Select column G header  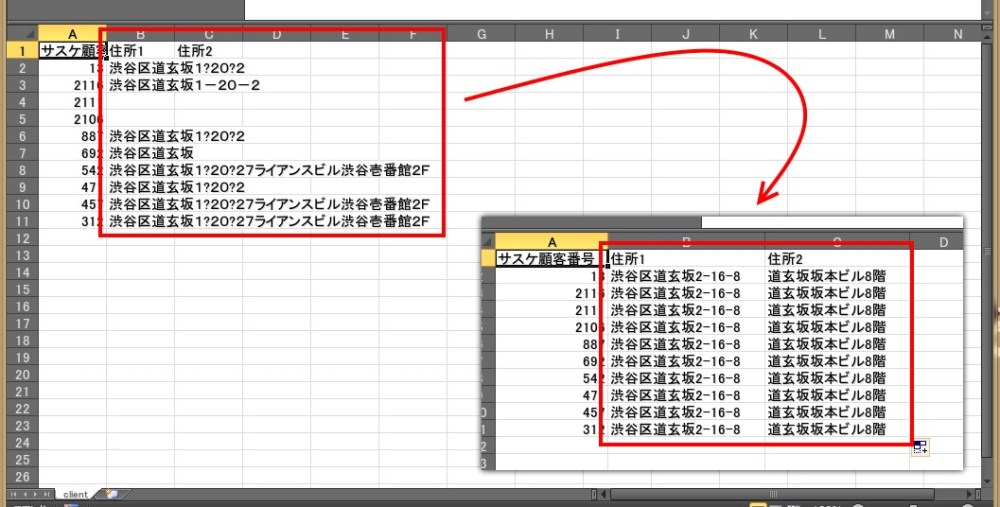[482, 34]
